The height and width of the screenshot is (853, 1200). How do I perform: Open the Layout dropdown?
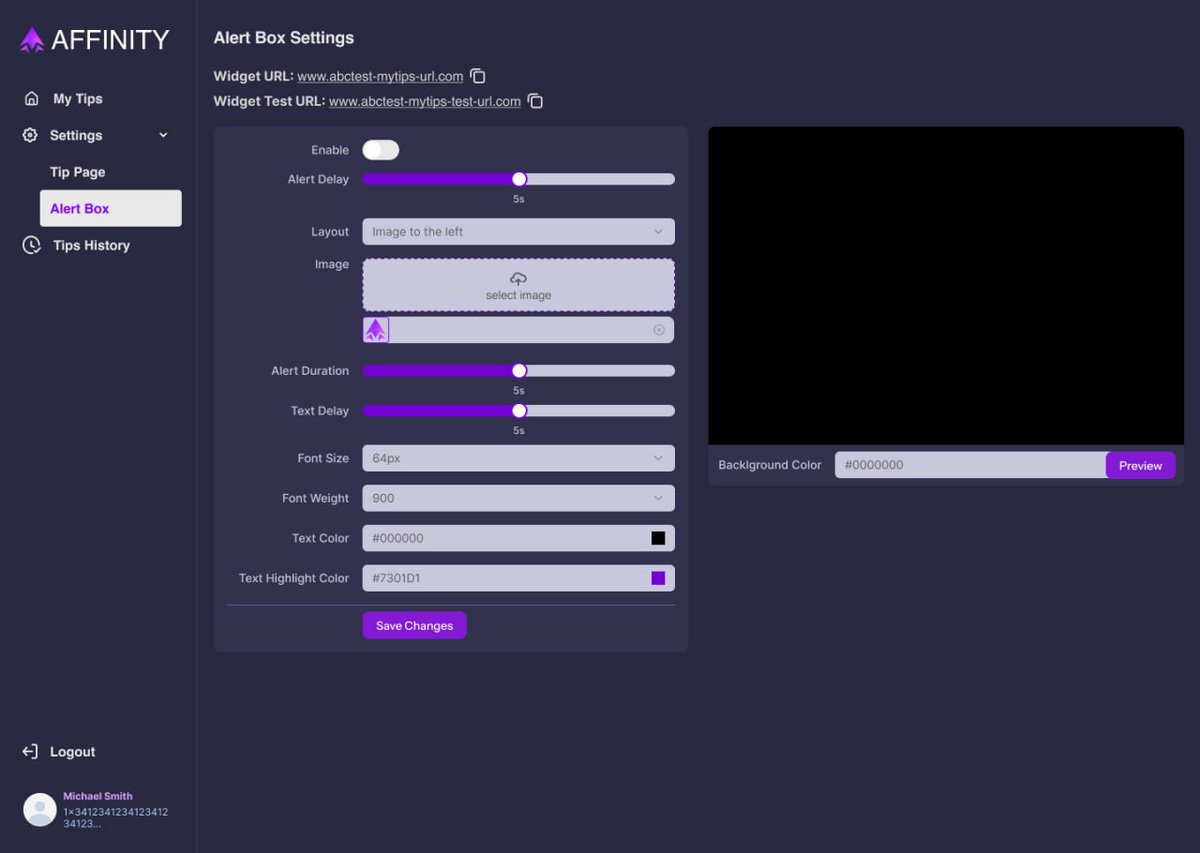pyautogui.click(x=518, y=231)
